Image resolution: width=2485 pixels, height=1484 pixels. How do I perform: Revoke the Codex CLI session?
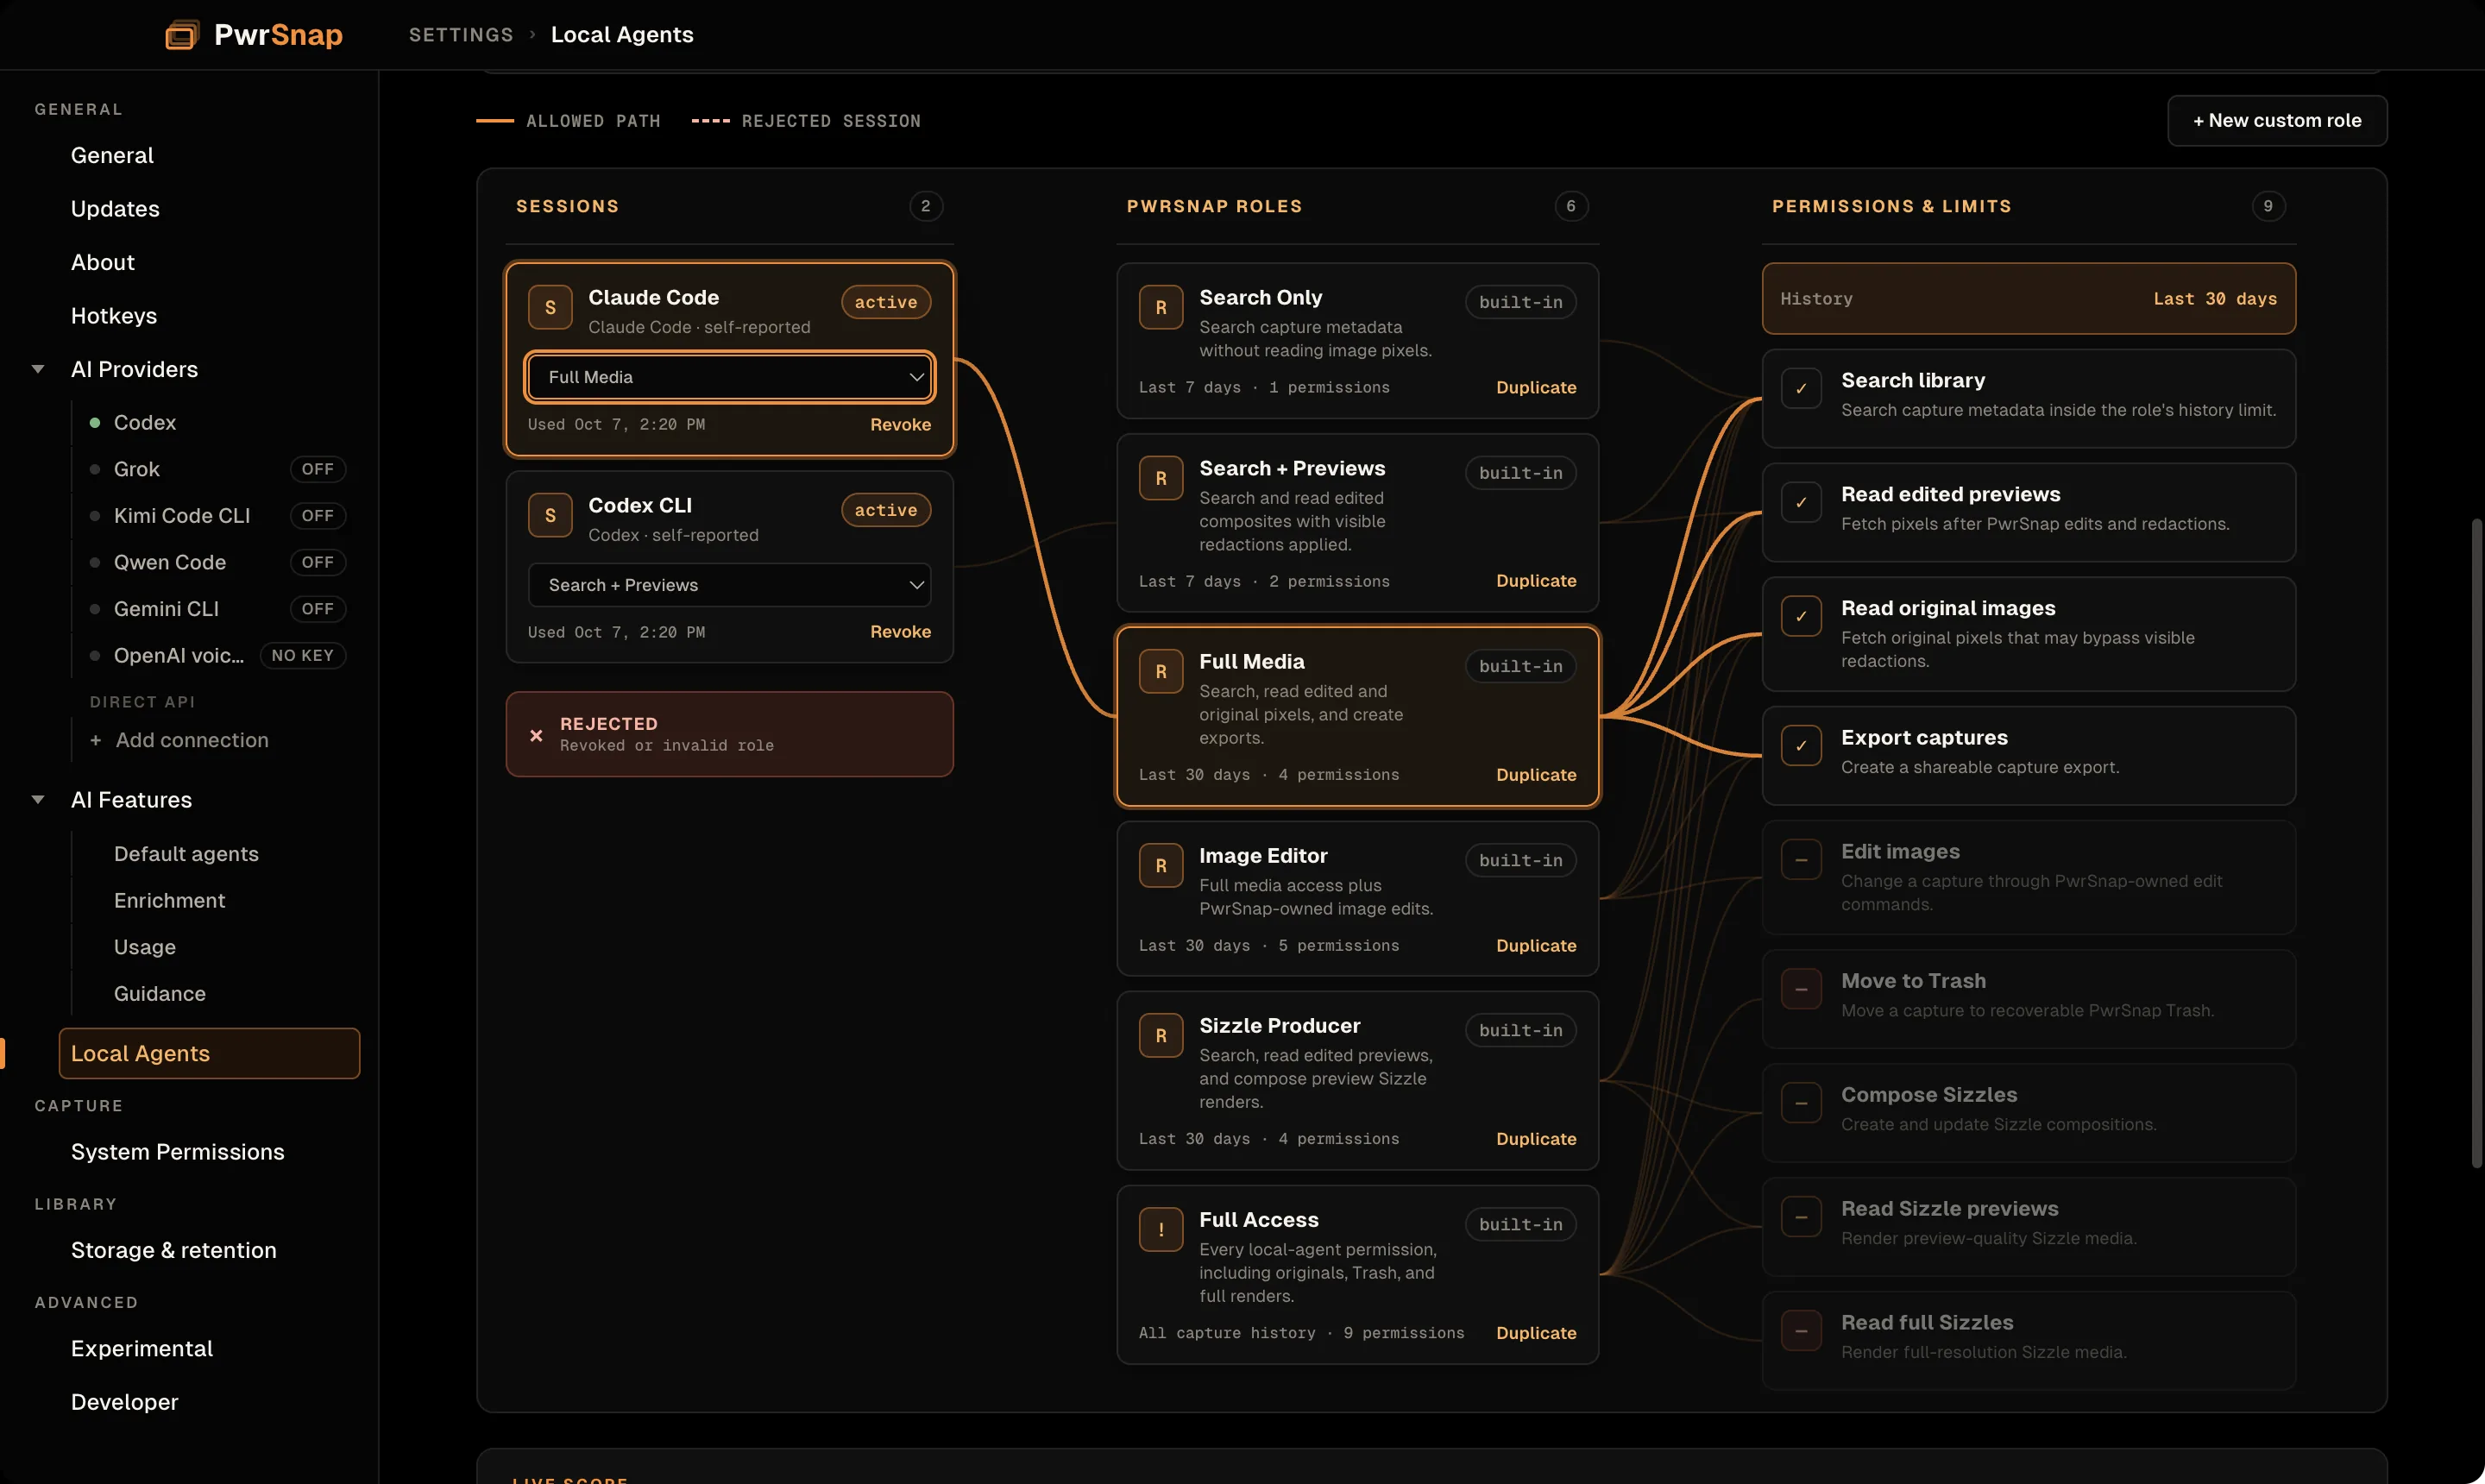[x=900, y=632]
